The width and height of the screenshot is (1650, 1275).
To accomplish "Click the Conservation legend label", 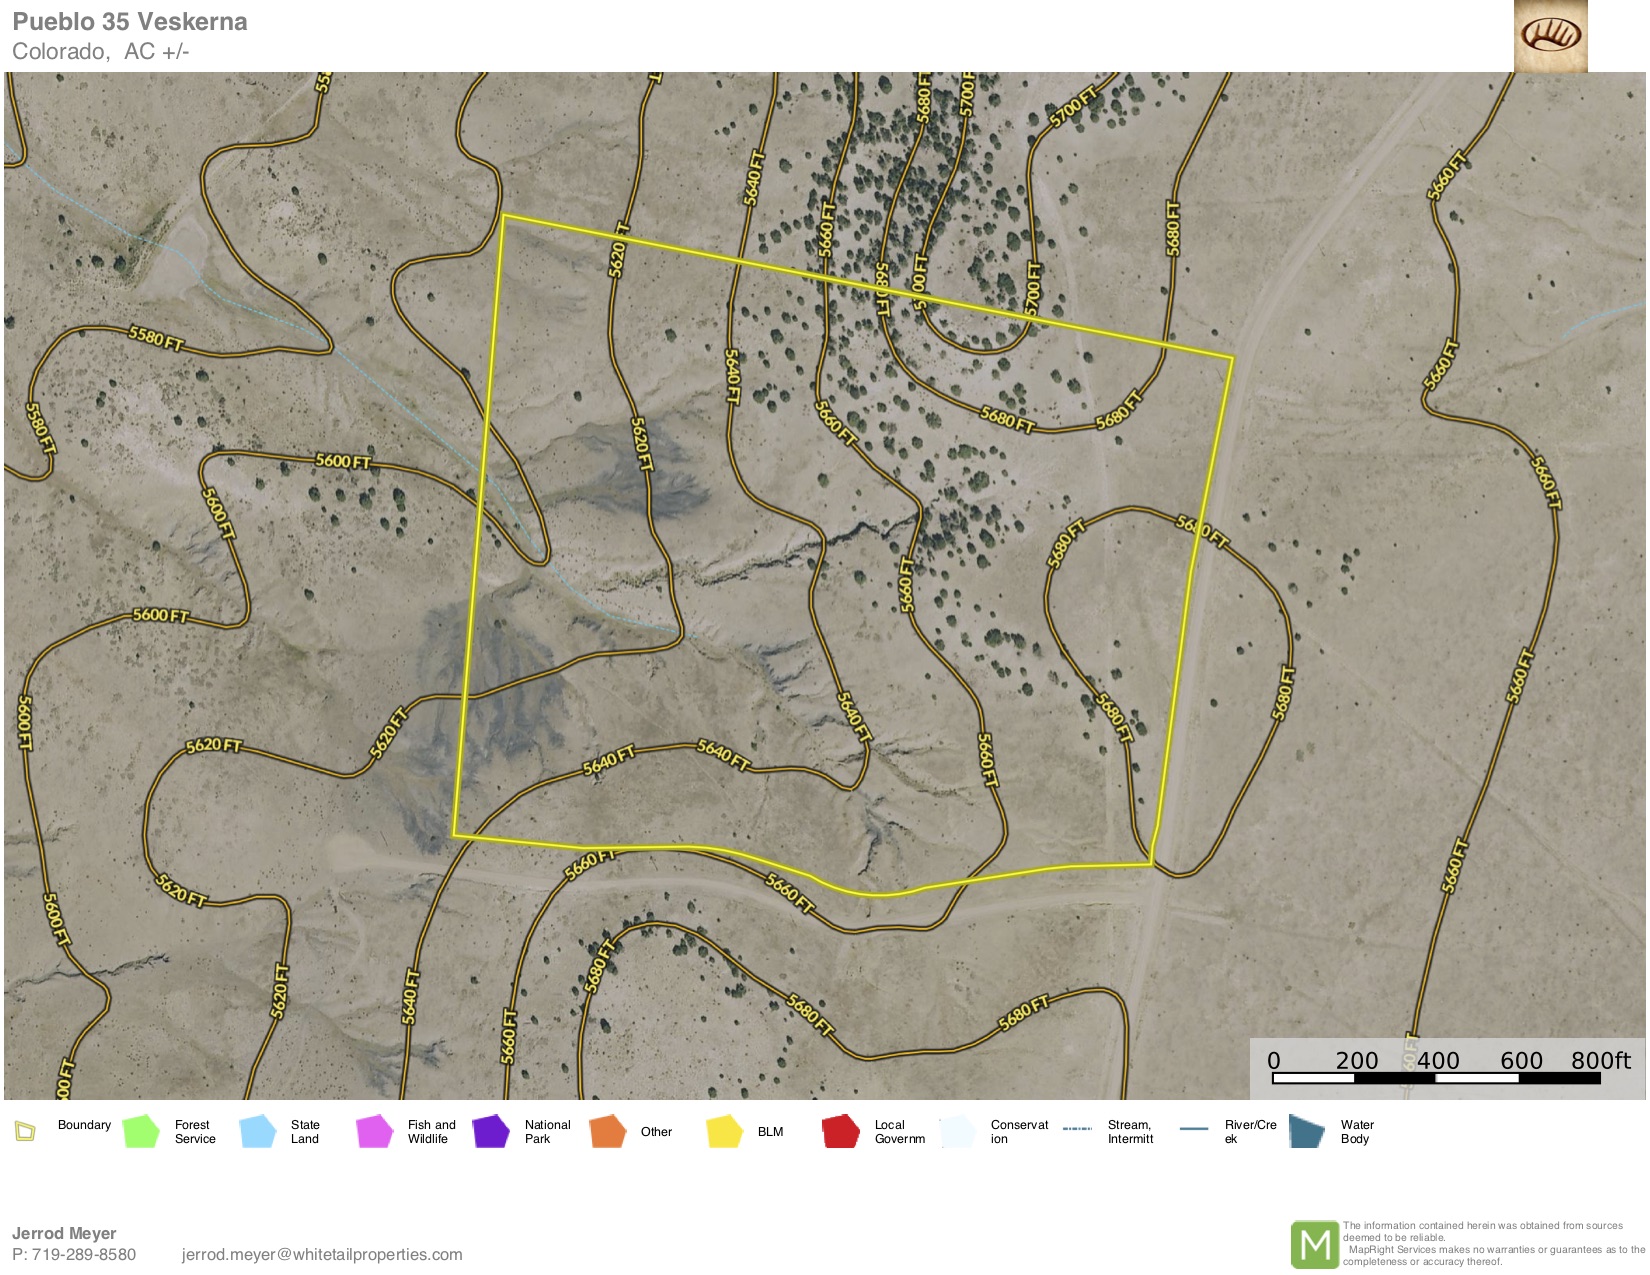I will (1019, 1131).
